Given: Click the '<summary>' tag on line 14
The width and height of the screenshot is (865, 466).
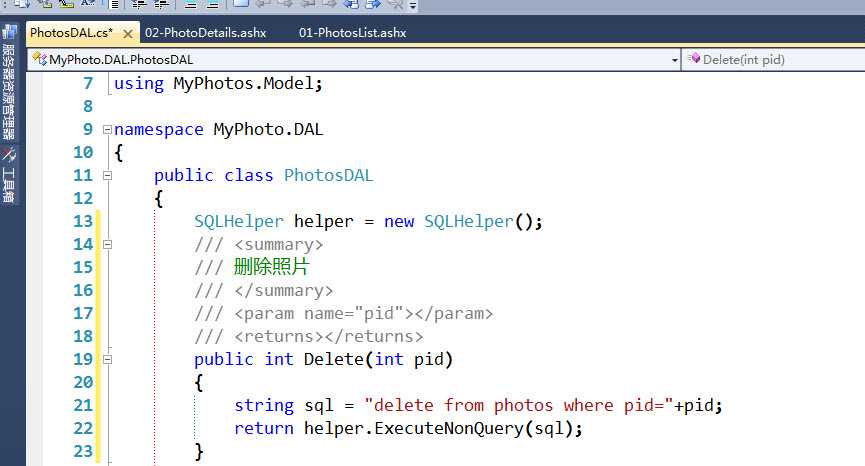Looking at the screenshot, I should pyautogui.click(x=279, y=245).
